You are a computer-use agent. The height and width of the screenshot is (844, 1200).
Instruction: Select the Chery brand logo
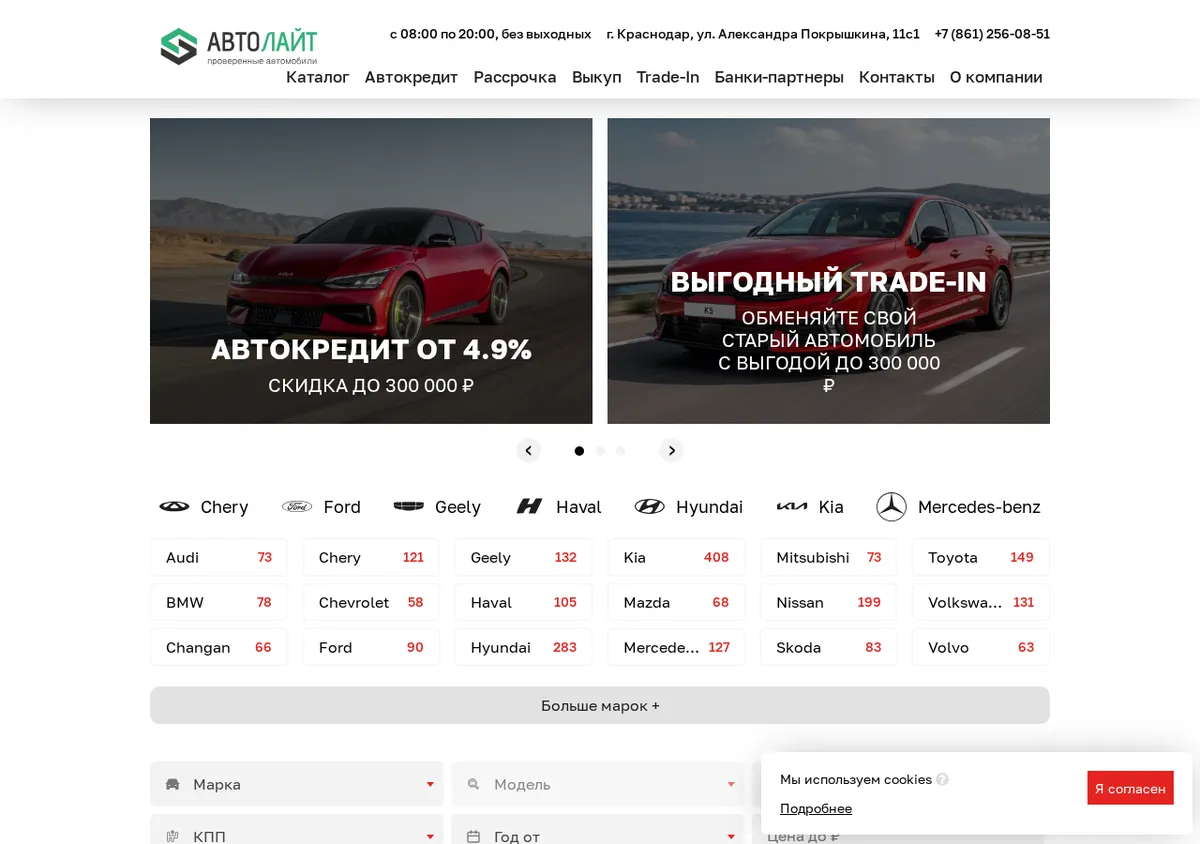174,507
